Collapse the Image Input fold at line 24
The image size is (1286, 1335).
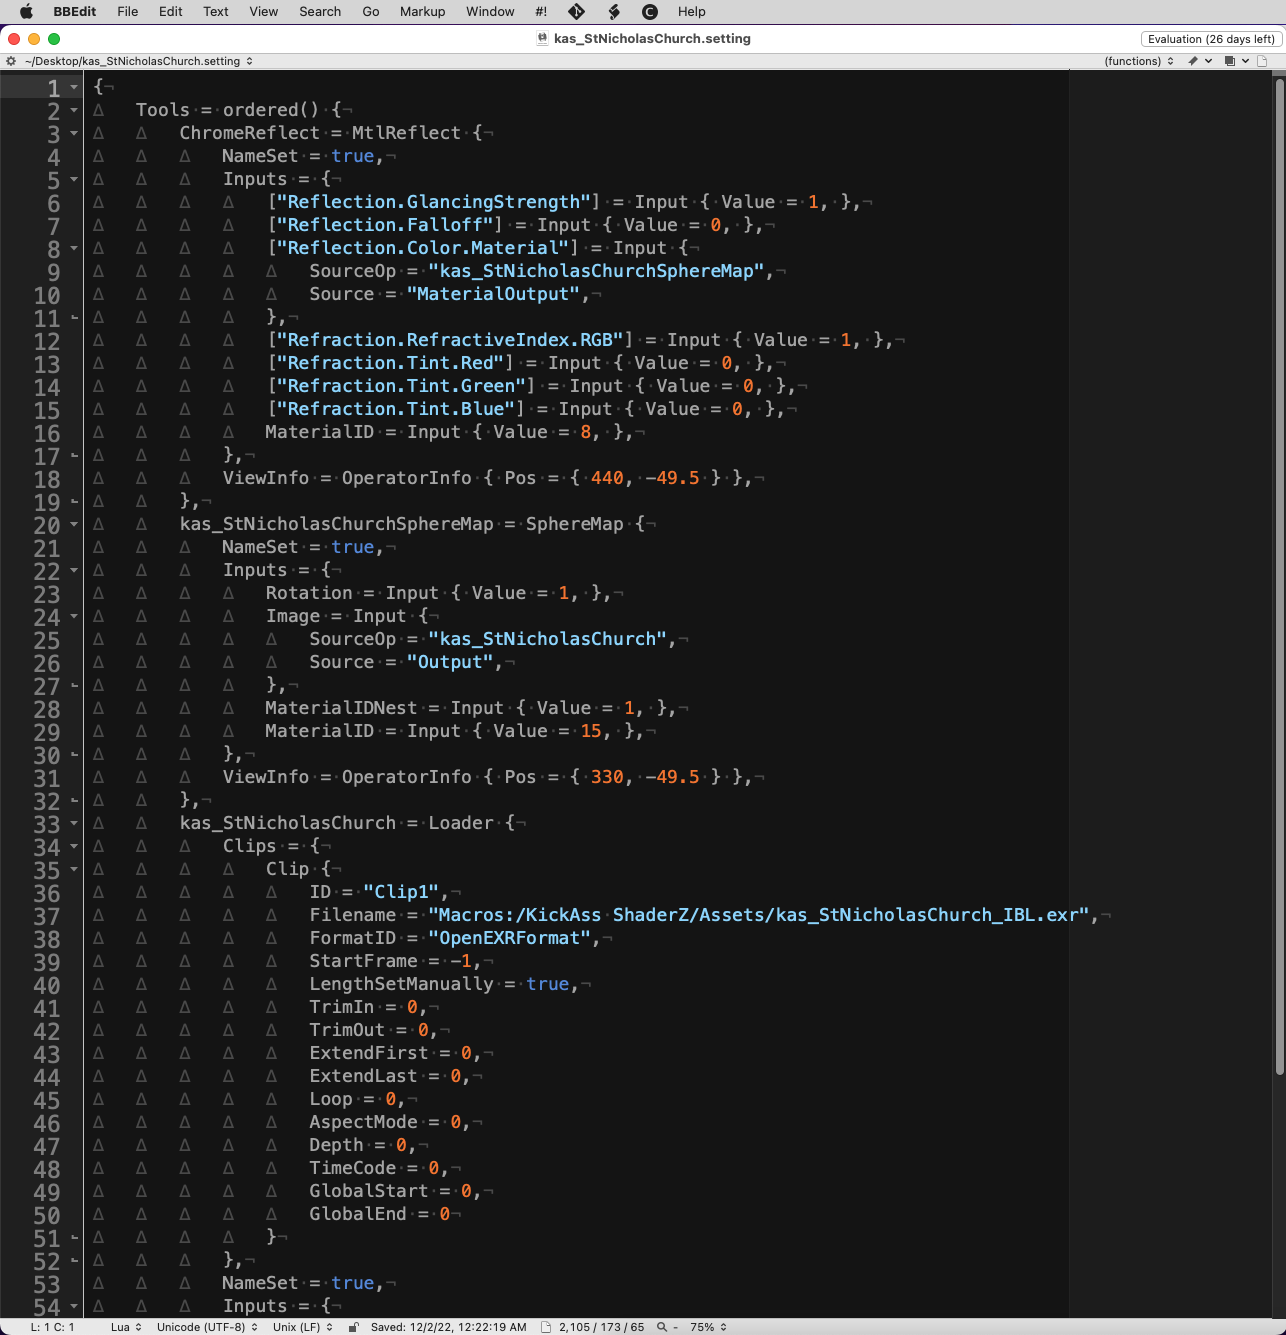[x=74, y=617]
